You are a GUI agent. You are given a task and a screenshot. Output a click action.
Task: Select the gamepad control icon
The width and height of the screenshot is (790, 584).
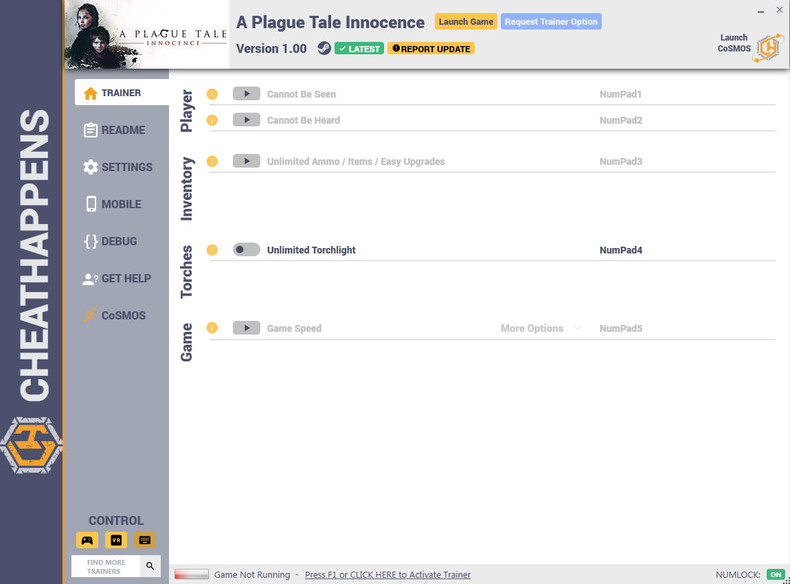pos(87,540)
